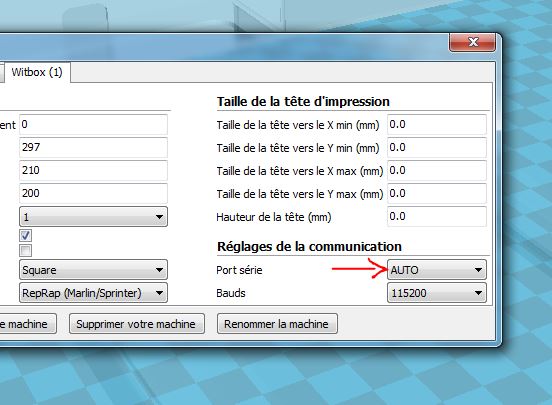The width and height of the screenshot is (552, 405).
Task: Click the field containing 297
Action: click(93, 147)
